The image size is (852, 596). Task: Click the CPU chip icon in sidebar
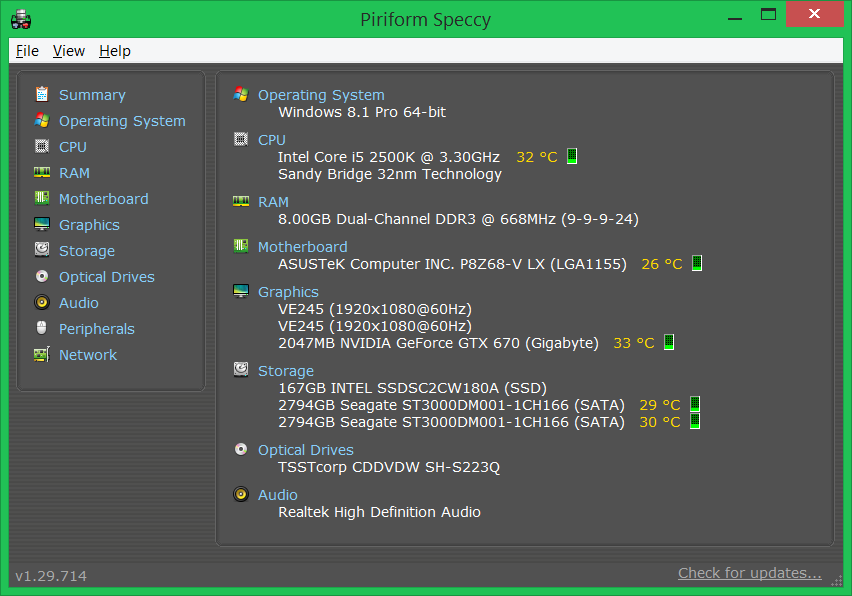coord(42,146)
